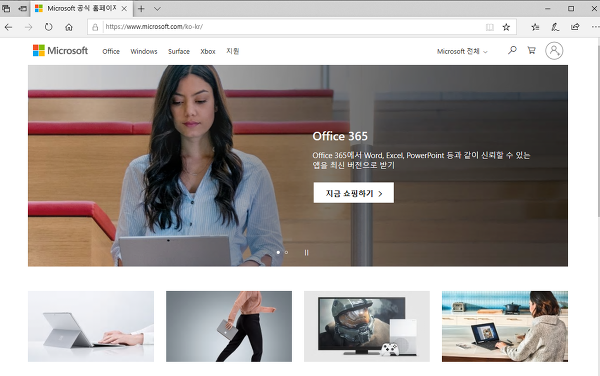
Task: Open the 지원 support menu item
Action: click(x=233, y=51)
